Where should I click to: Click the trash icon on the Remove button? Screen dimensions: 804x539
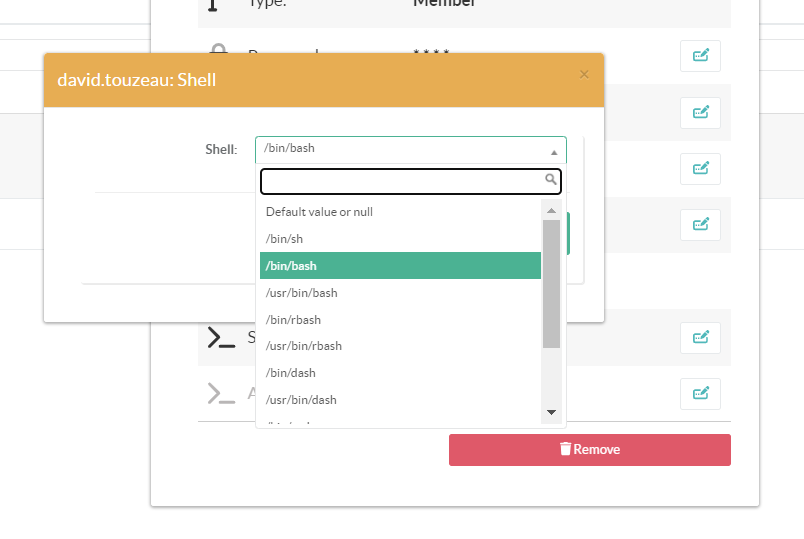(x=565, y=450)
